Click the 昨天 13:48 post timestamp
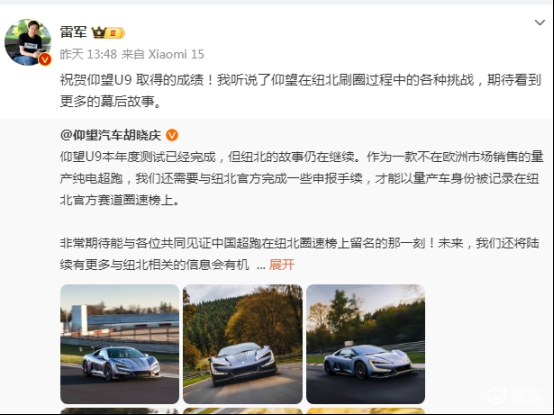This screenshot has height=415, width=554. coord(88,54)
